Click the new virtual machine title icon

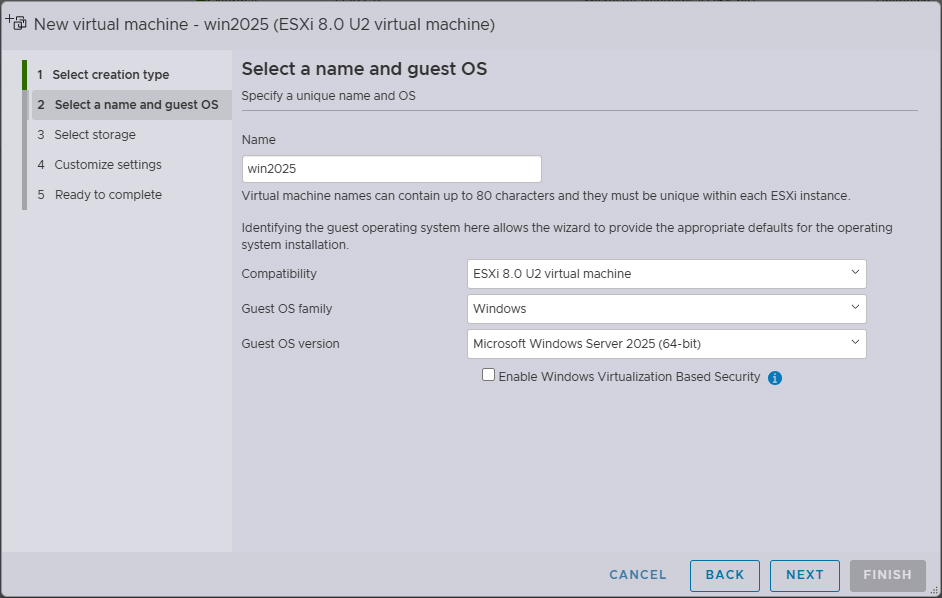click(x=17, y=22)
